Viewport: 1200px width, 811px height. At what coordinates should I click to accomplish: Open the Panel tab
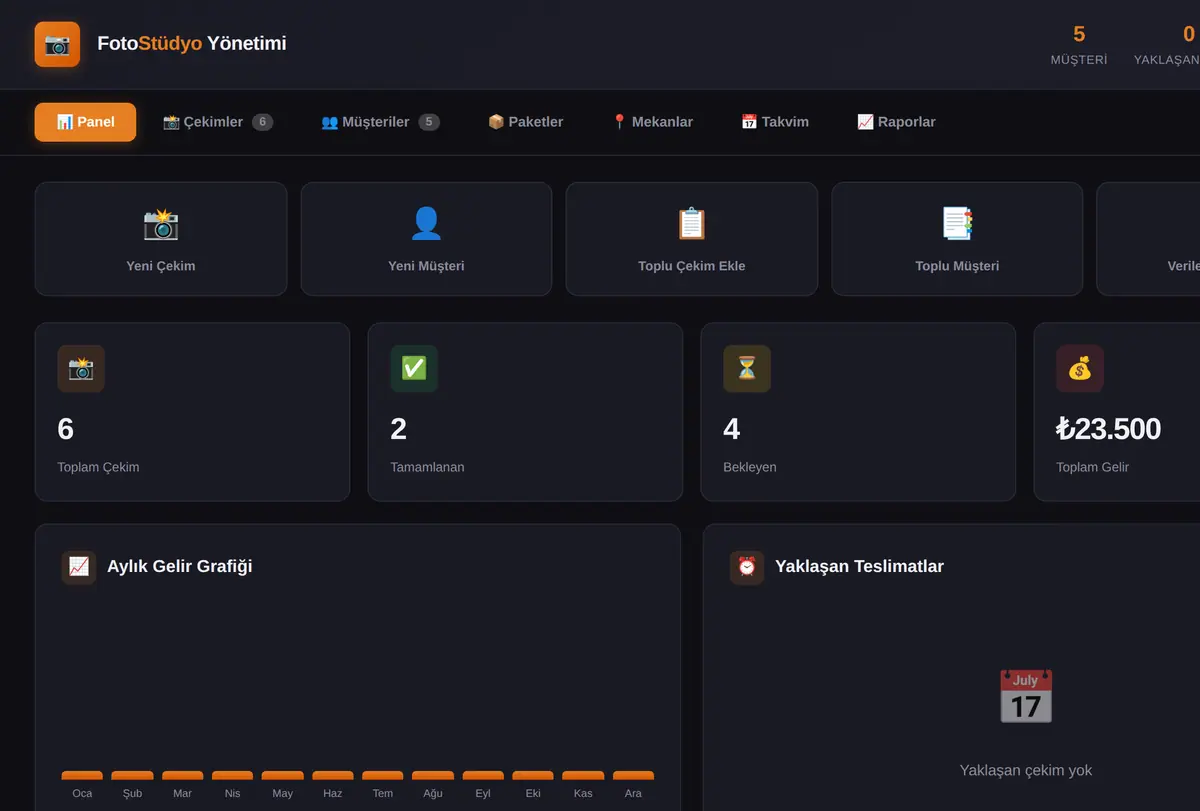85,122
